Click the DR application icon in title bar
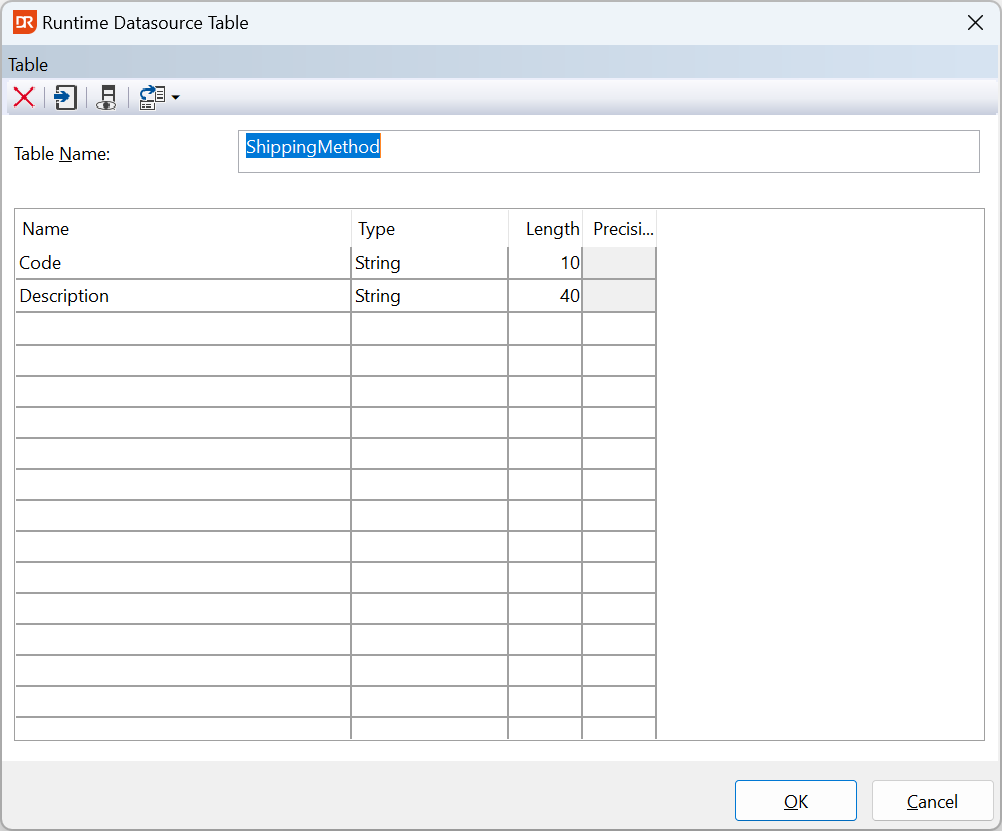Viewport: 1002px width, 831px height. 25,22
